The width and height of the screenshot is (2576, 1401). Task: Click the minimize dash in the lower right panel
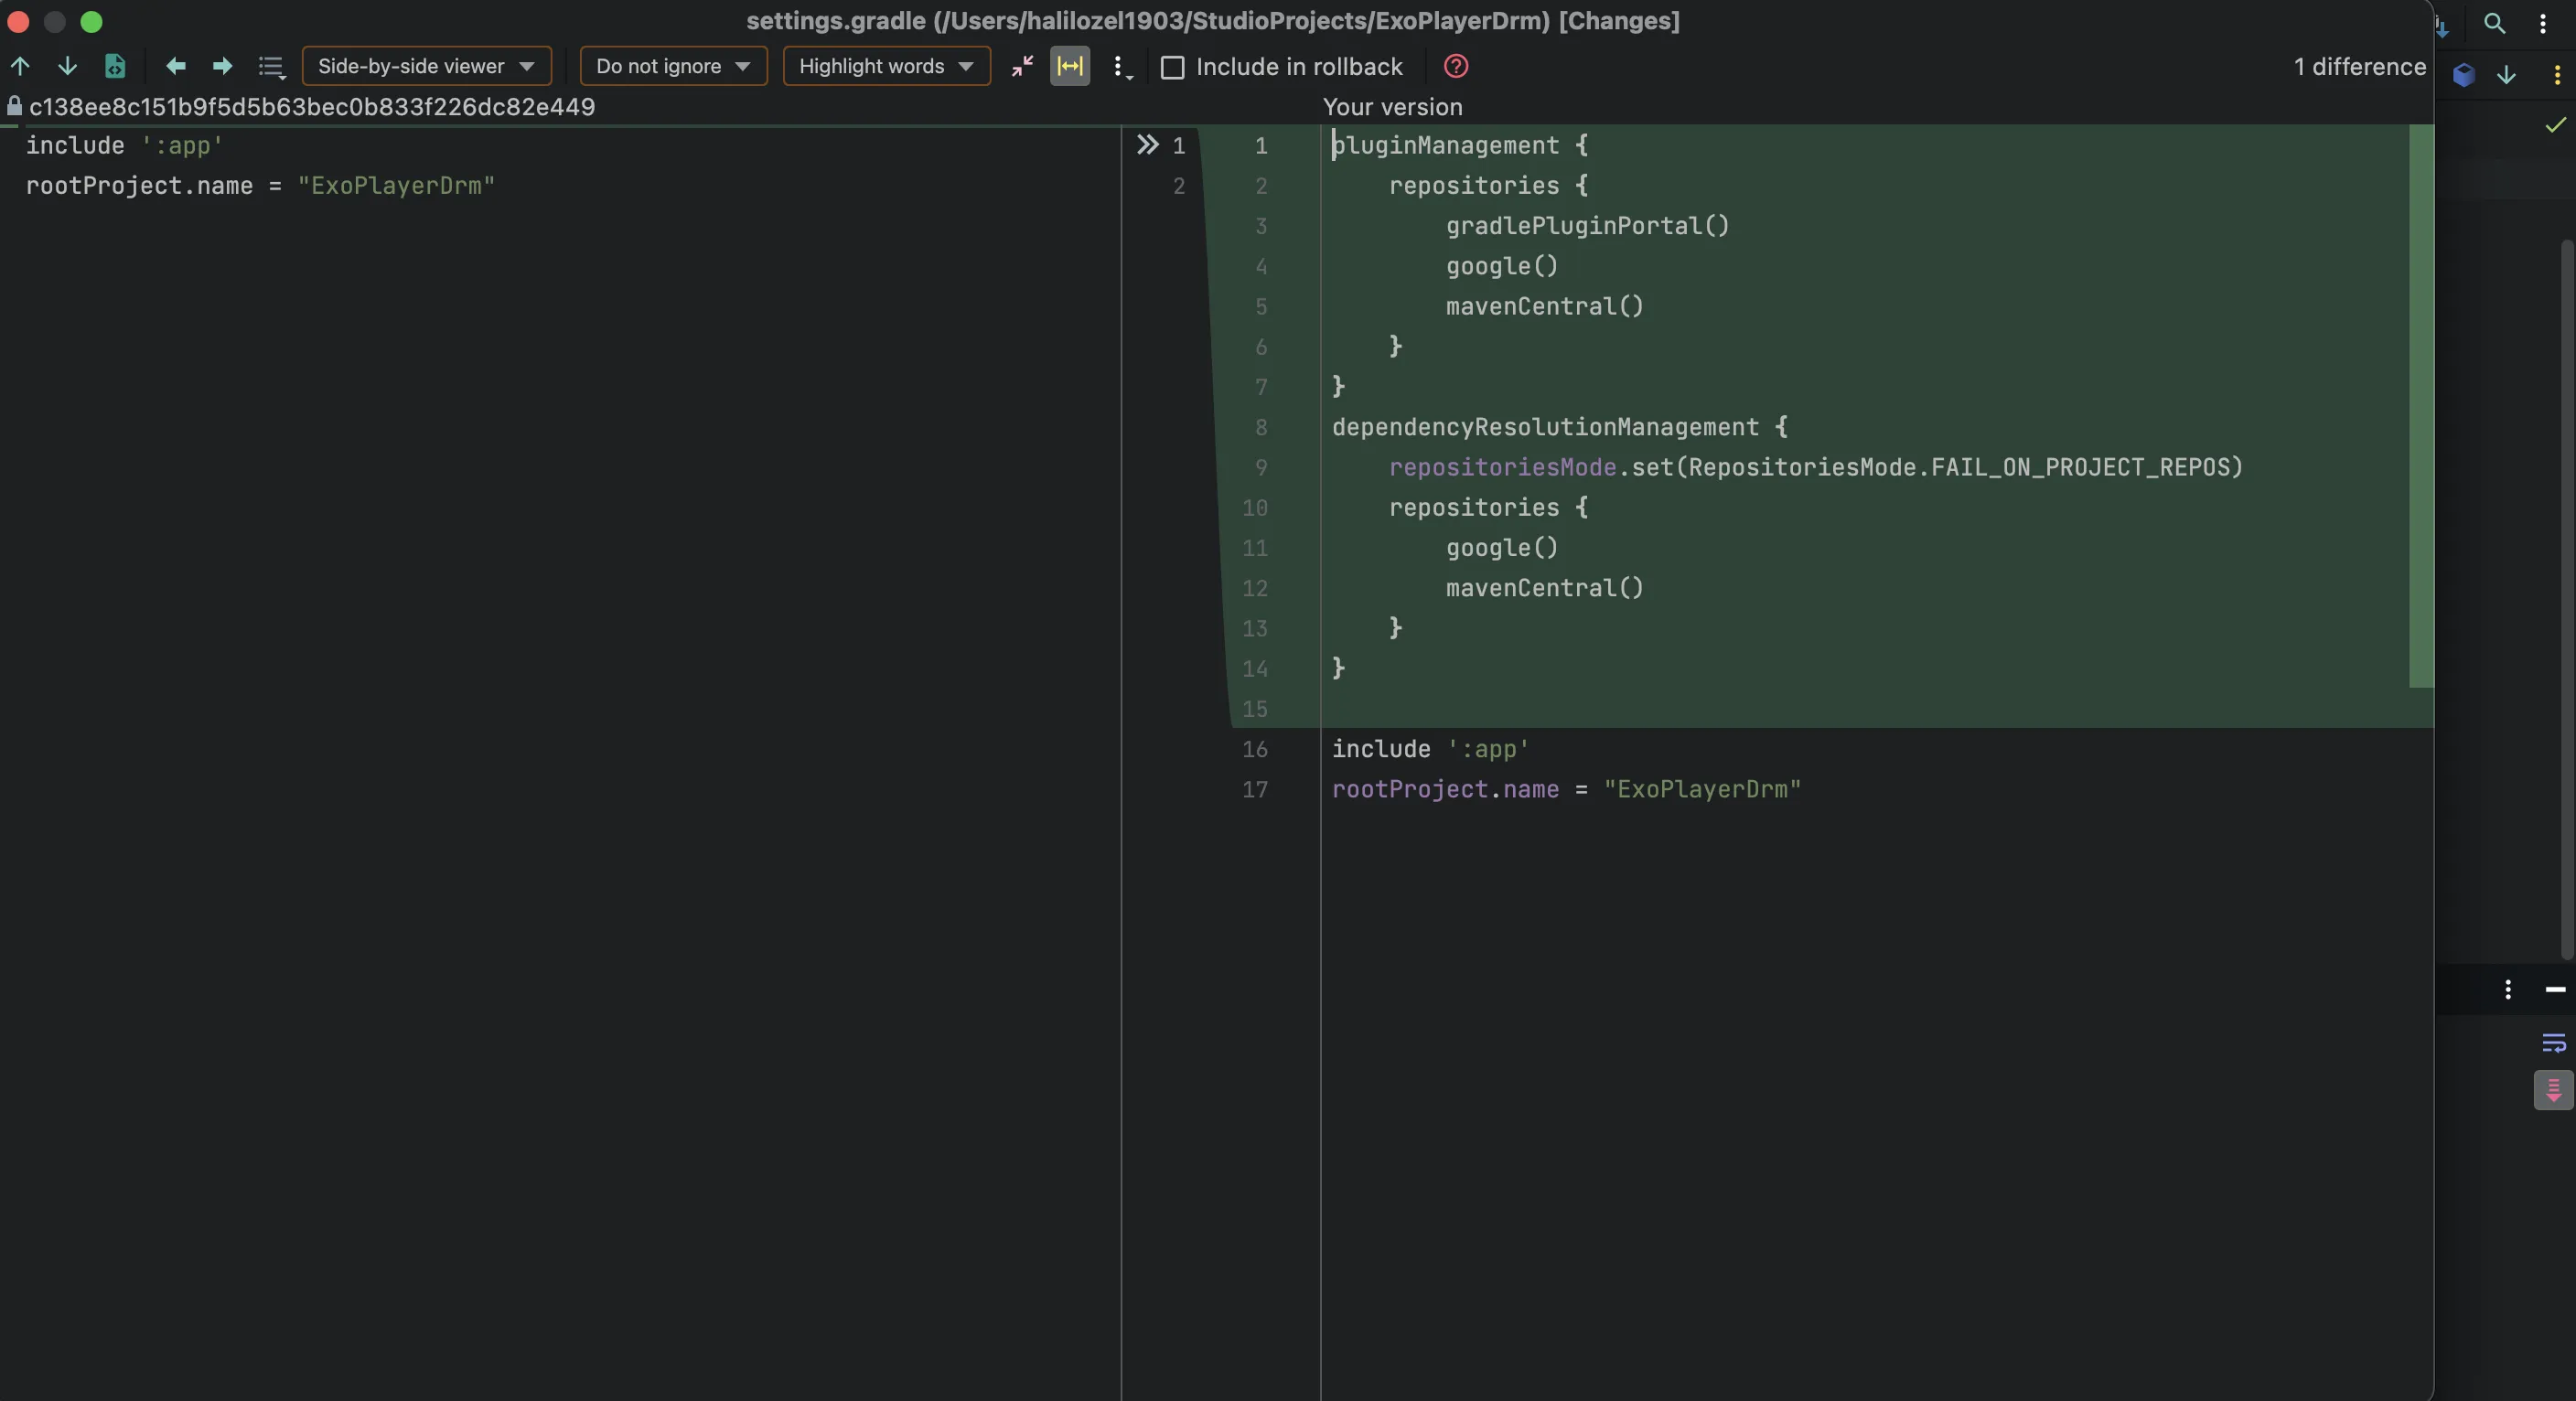[2555, 989]
